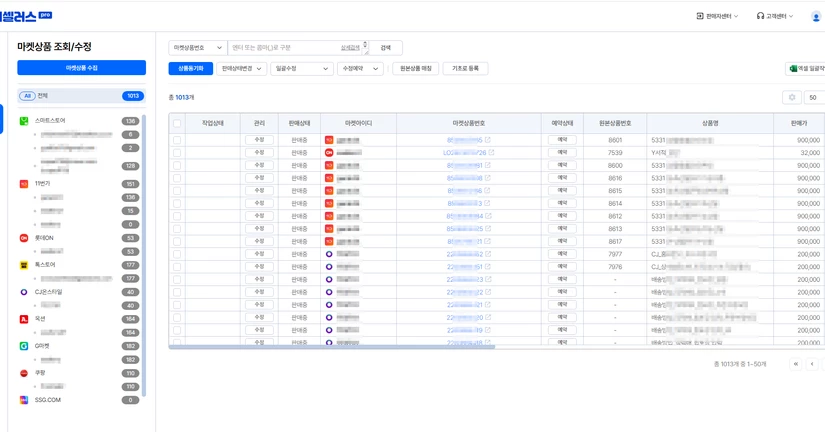Click the 셀러스 pro logo
Viewport: 825px width, 432px height.
pyautogui.click(x=26, y=16)
